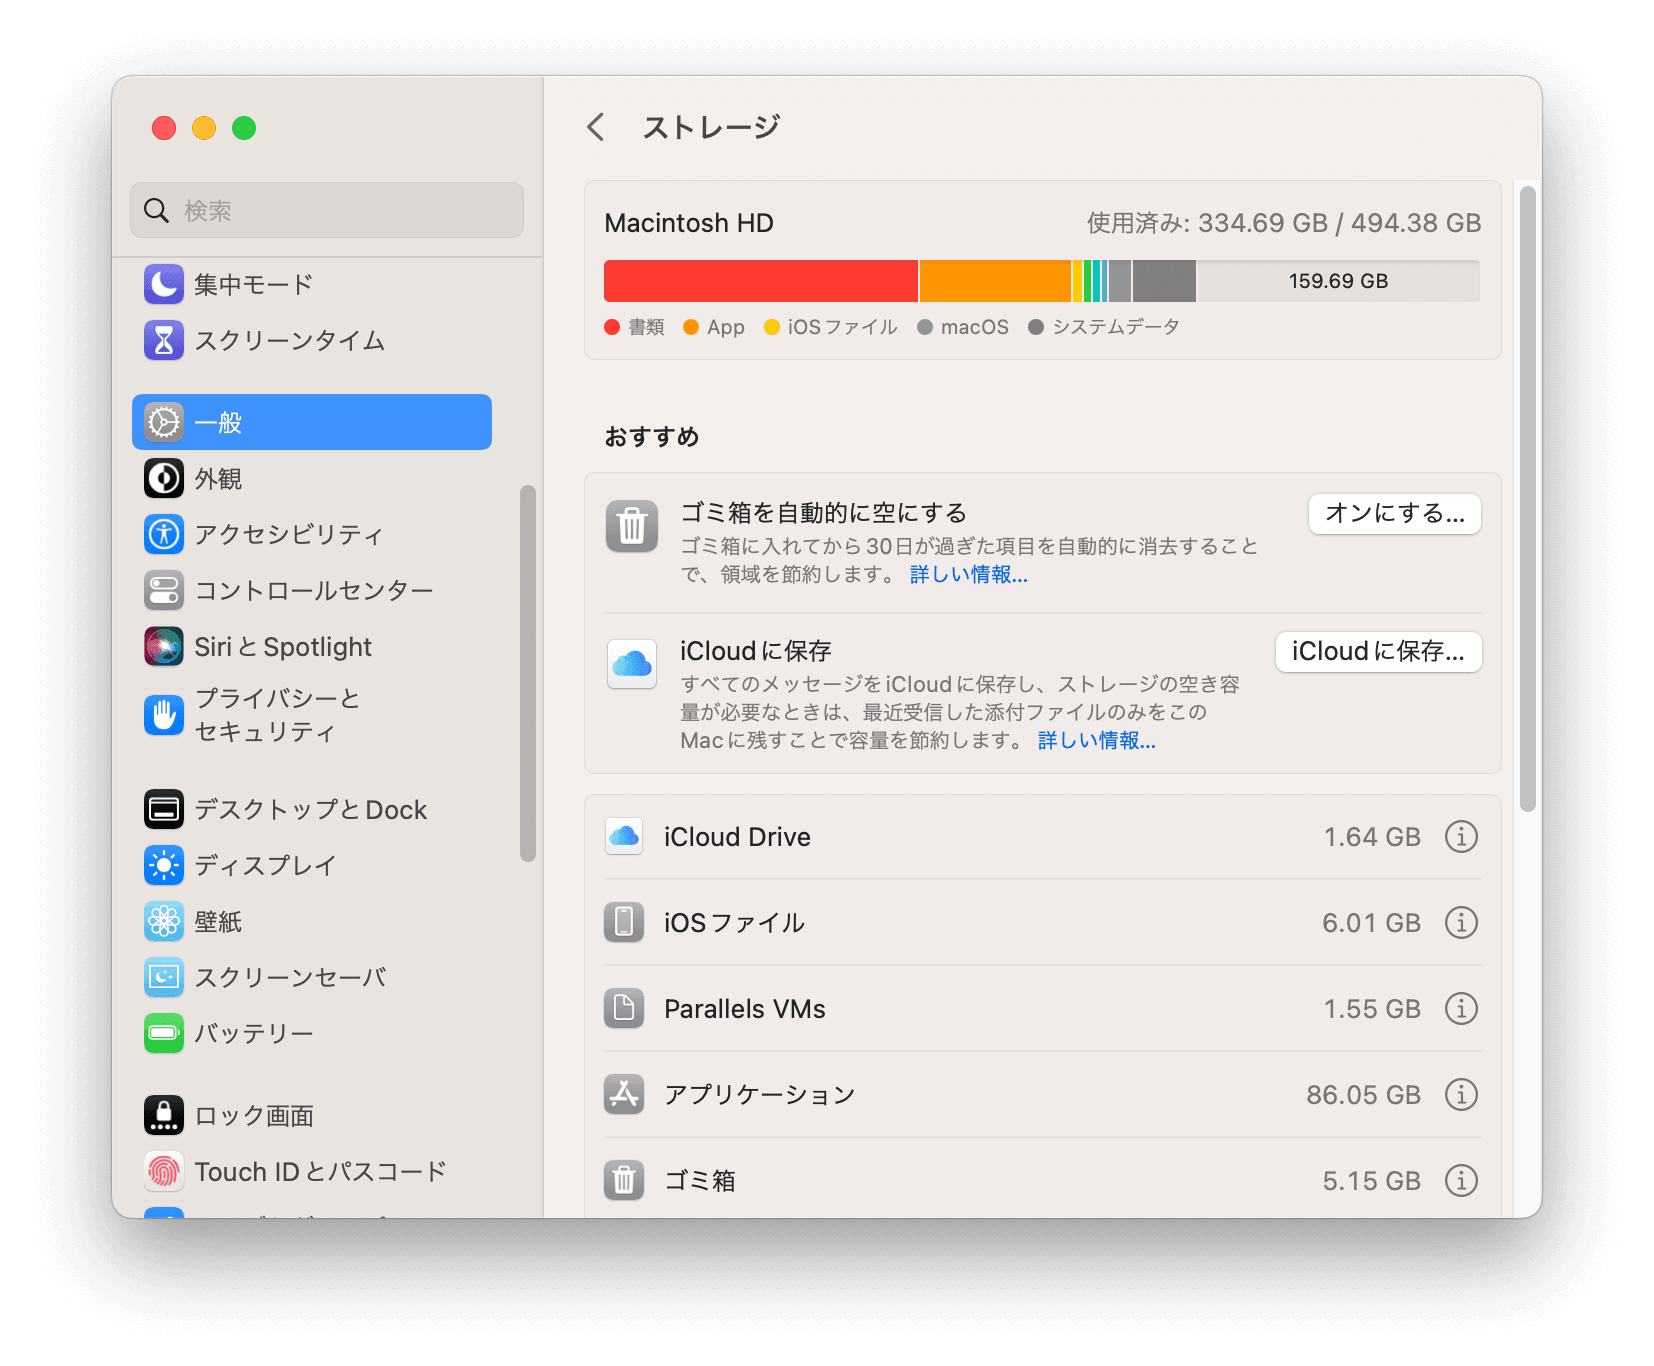1654x1366 pixels.
Task: Click the main pane vertical scrollbar
Action: [x=1527, y=498]
